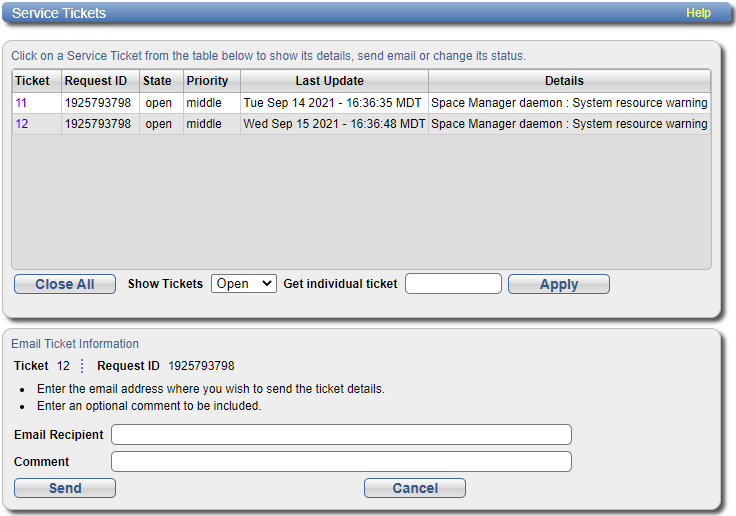Click the Ticket column header
Viewport: 736px width, 516px height.
32,81
